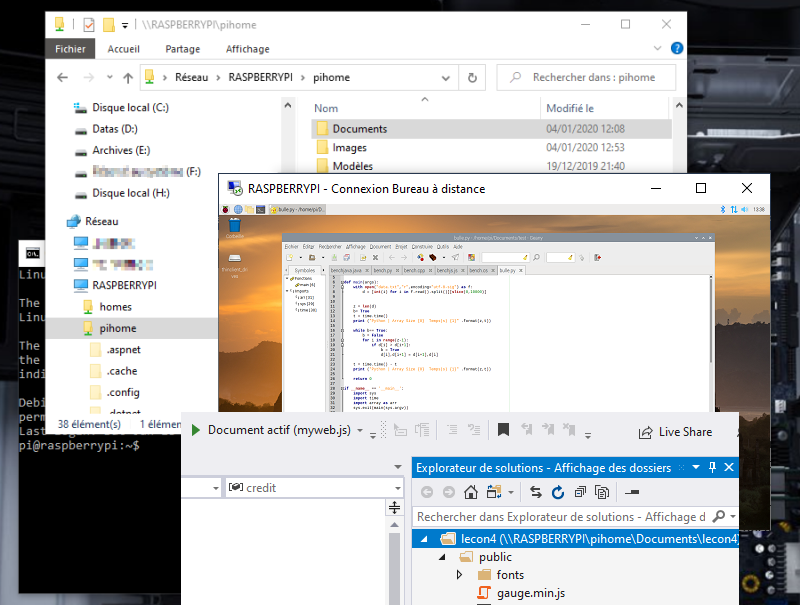Click the Rechercher dans pihome search field
800x605 pixels.
[593, 77]
